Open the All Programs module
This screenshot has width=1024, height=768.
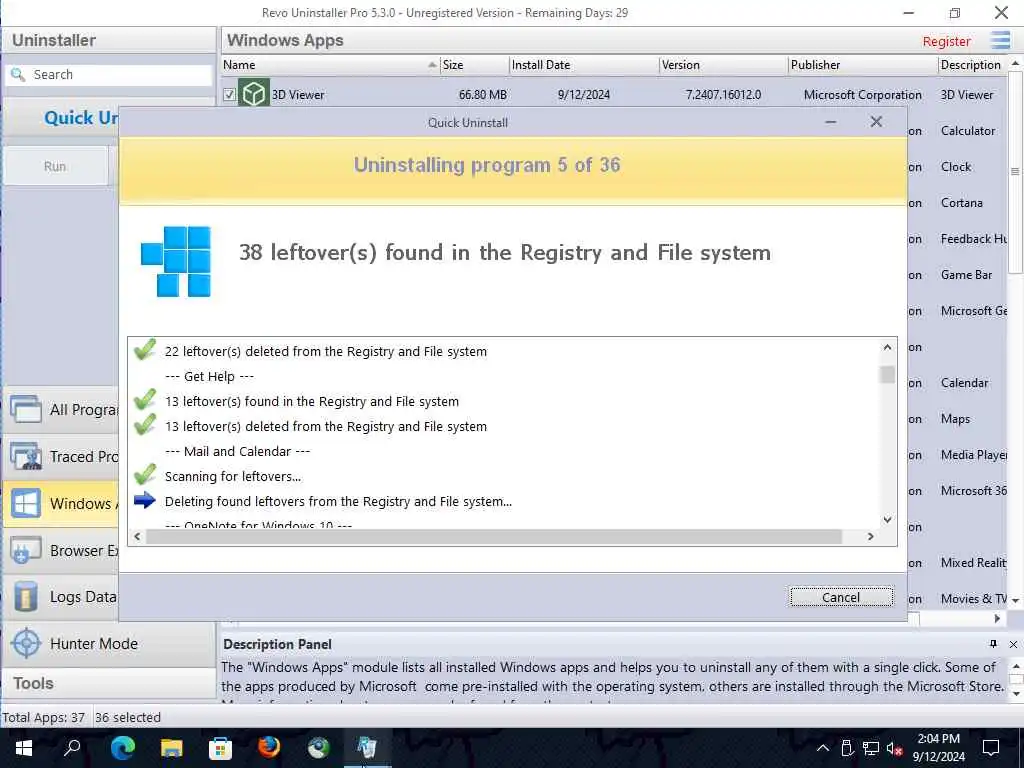click(x=61, y=409)
